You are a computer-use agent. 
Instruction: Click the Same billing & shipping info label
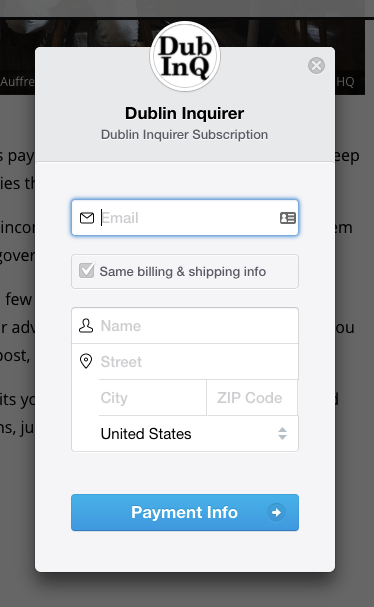pos(183,272)
